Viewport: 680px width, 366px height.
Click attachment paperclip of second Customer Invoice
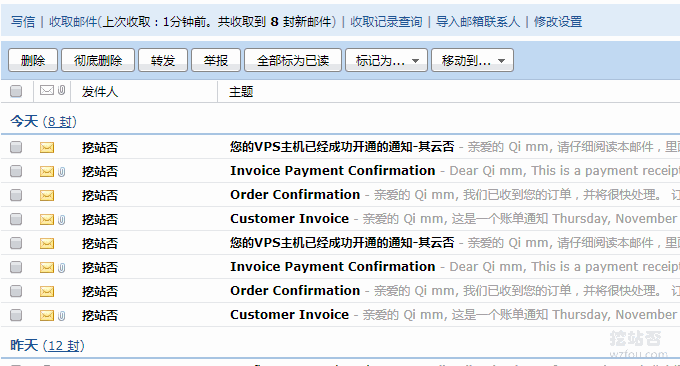(62, 316)
